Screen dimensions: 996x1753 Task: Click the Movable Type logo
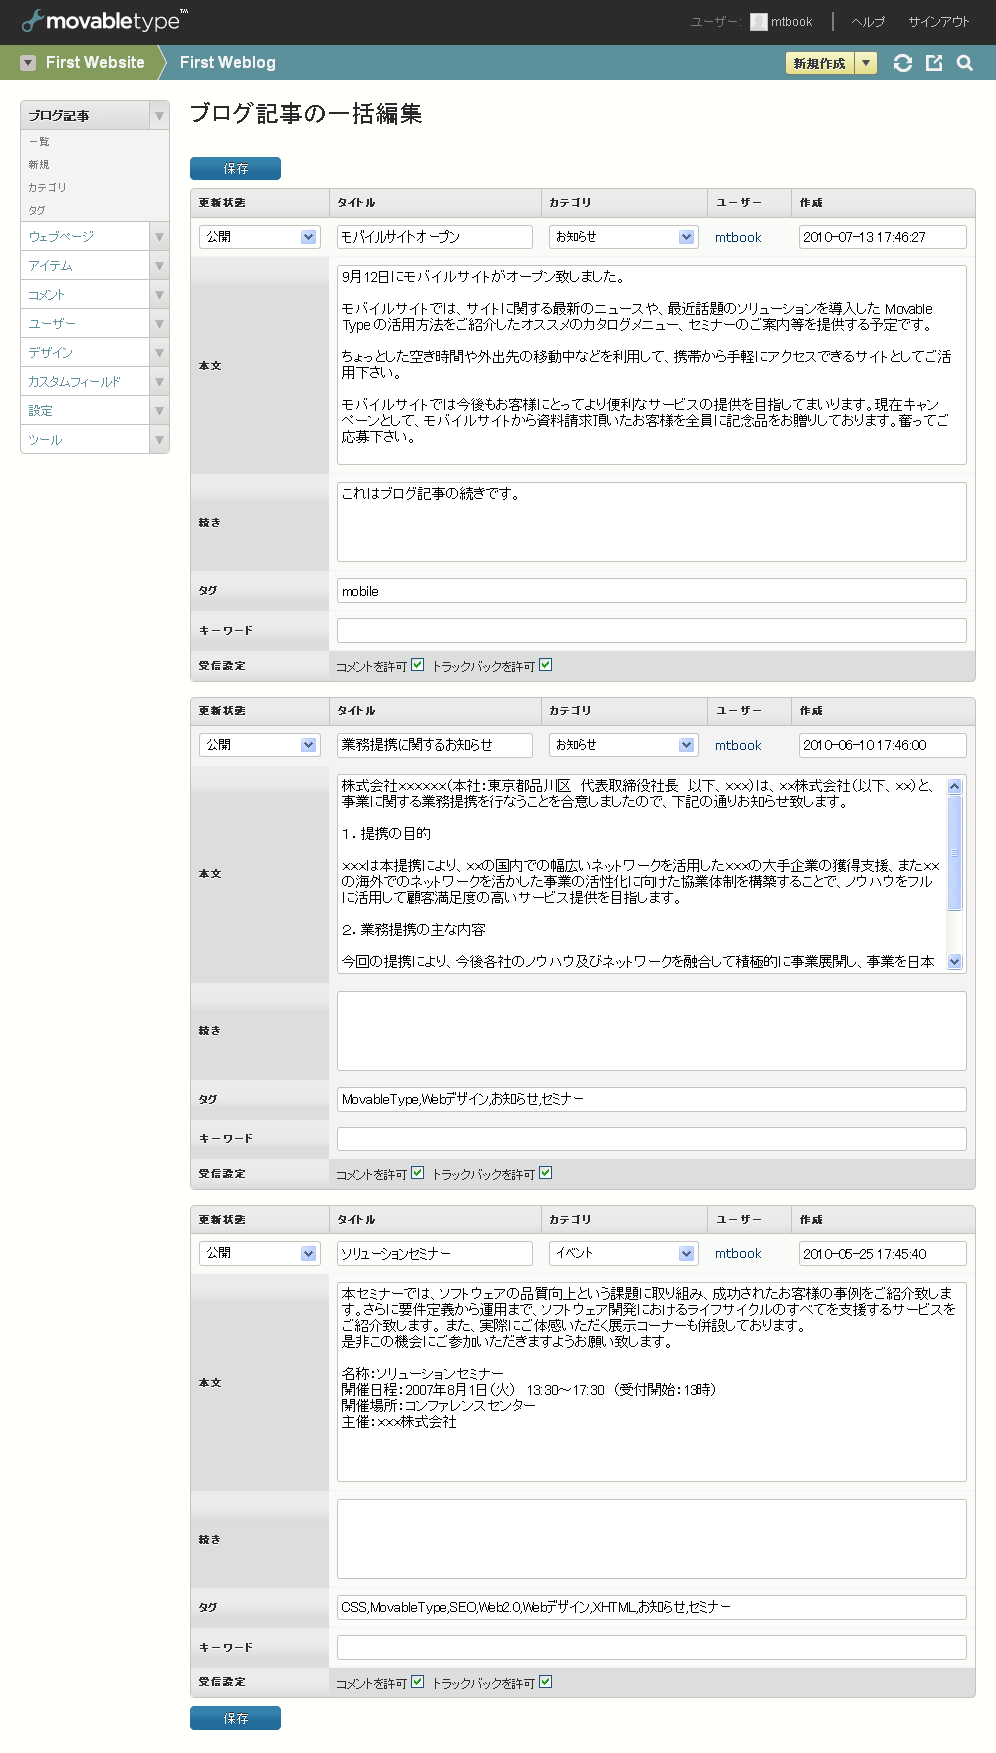(104, 20)
